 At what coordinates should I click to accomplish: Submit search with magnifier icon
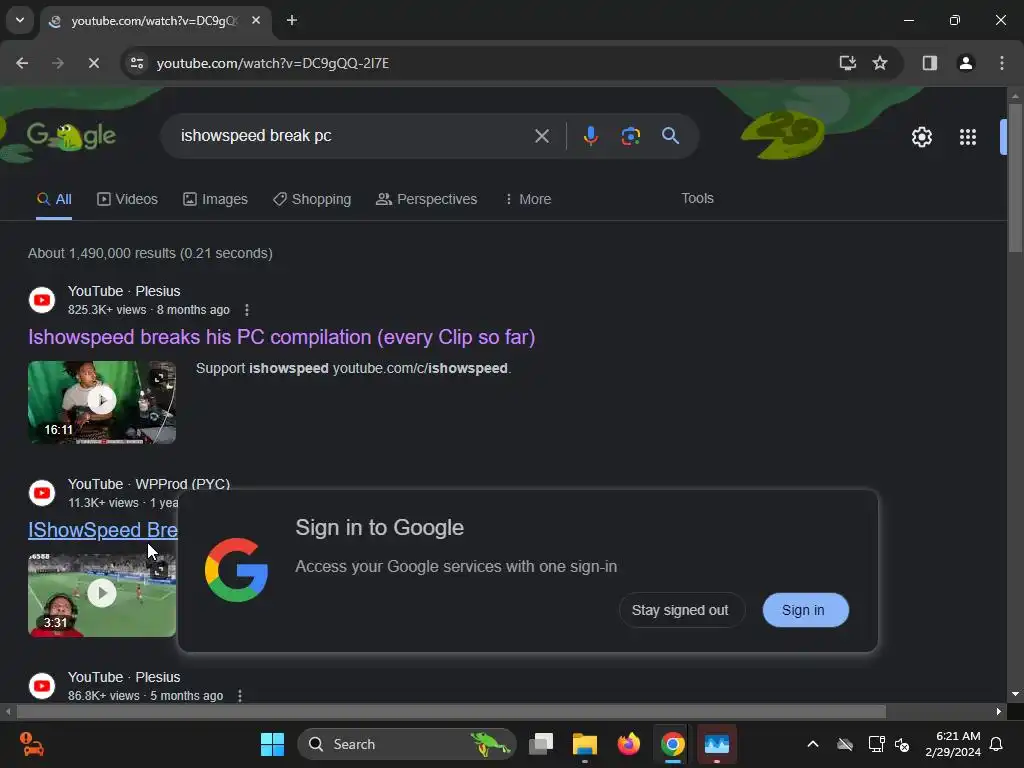pos(671,136)
